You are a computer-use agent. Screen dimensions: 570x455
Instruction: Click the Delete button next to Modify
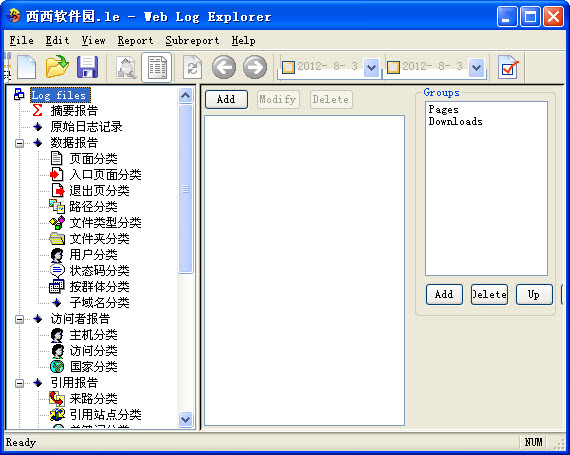click(x=331, y=99)
